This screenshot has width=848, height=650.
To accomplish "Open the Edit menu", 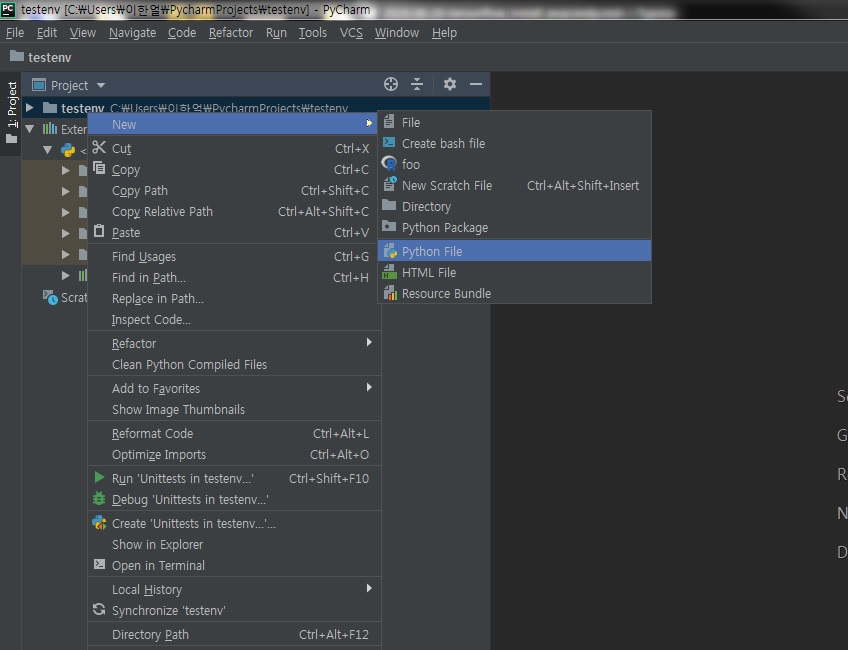I will tap(47, 33).
